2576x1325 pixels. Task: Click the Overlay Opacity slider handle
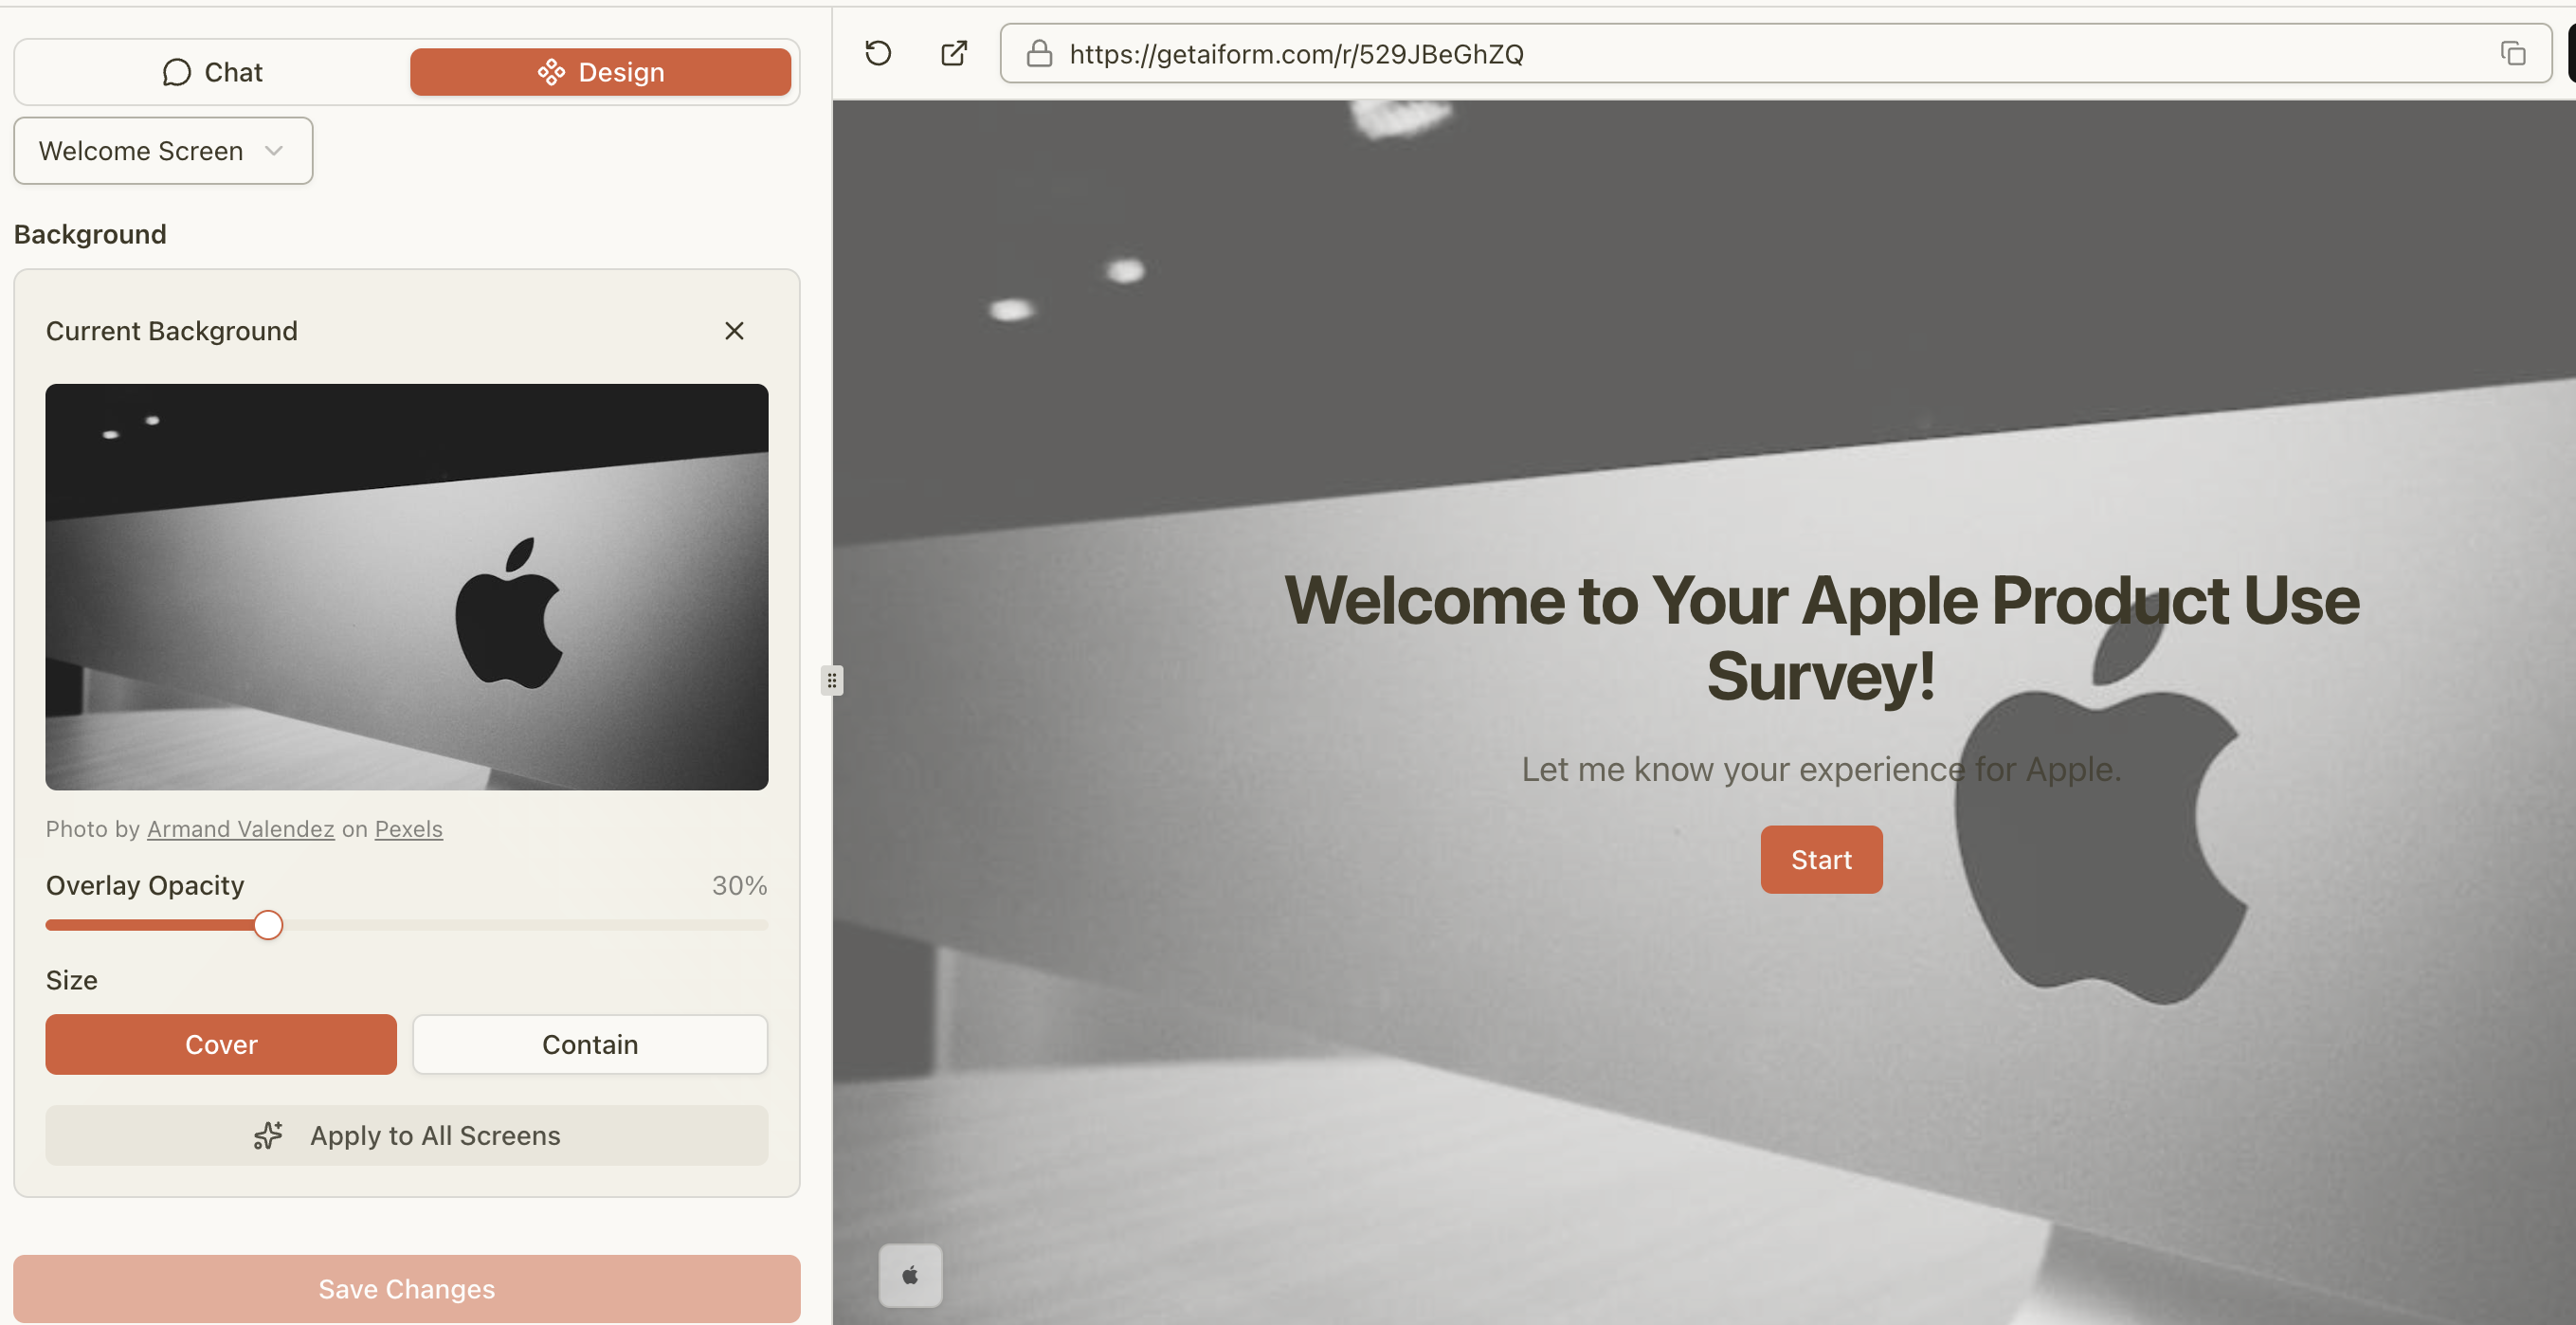(268, 925)
